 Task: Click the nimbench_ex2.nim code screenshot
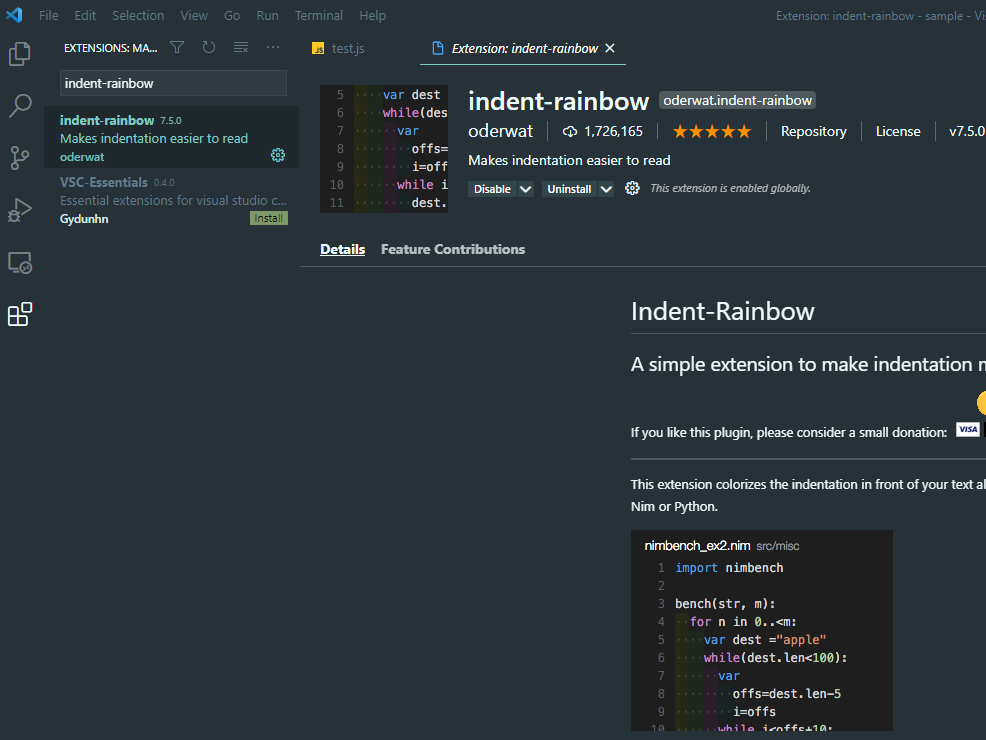pos(762,630)
